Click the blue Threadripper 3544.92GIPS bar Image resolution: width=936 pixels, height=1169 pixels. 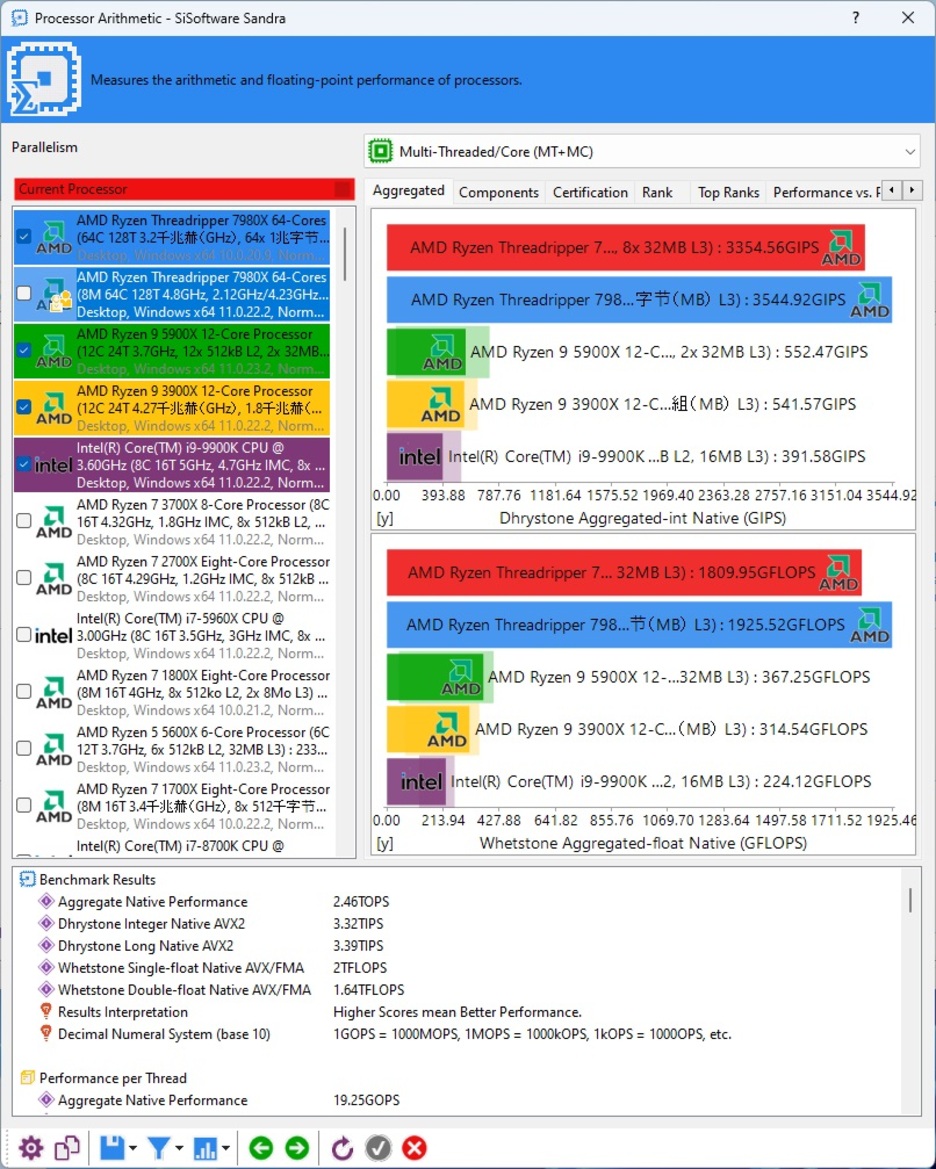pos(639,300)
